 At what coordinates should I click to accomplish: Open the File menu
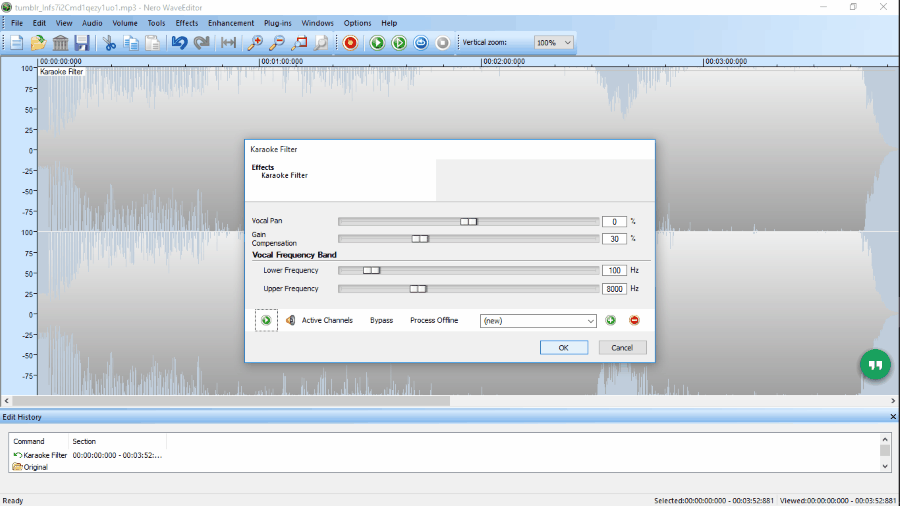(17, 23)
